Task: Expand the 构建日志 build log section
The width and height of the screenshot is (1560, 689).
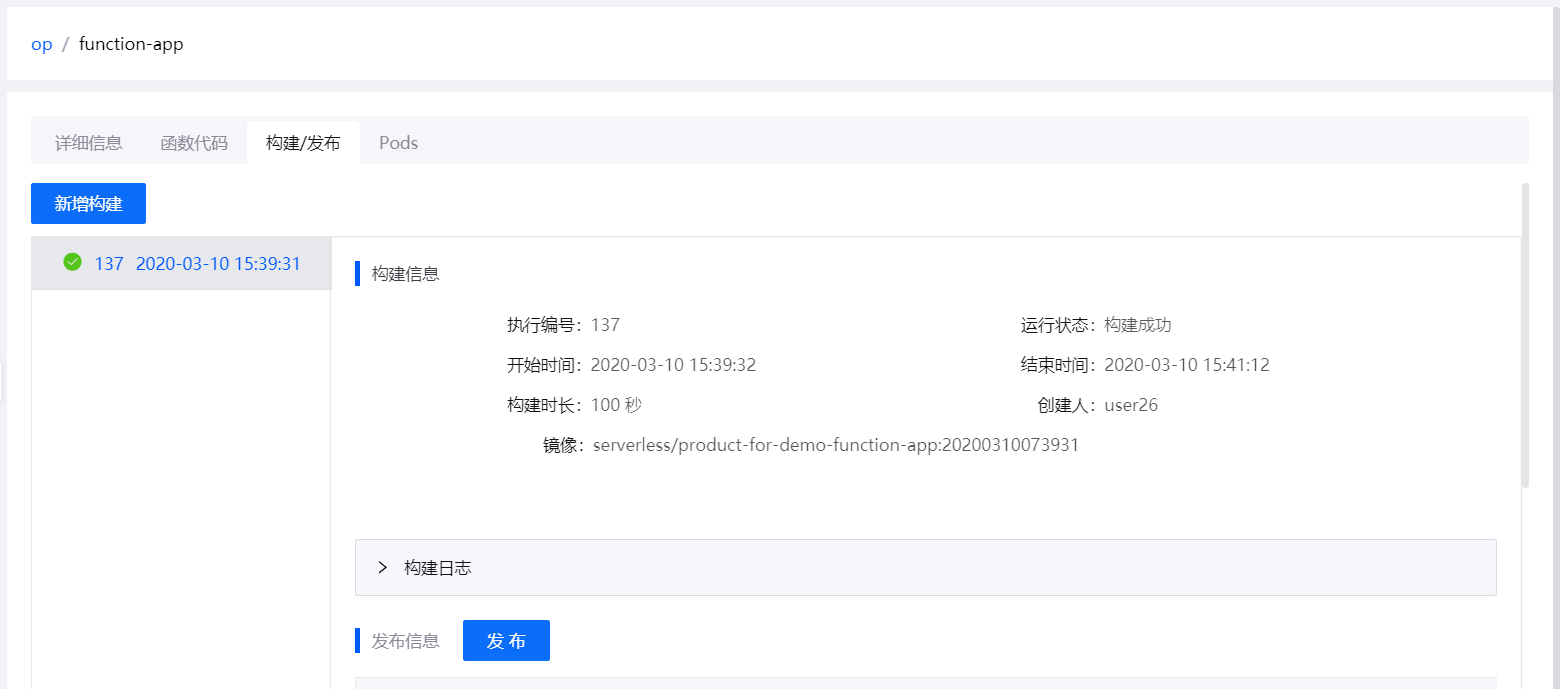Action: pos(436,567)
